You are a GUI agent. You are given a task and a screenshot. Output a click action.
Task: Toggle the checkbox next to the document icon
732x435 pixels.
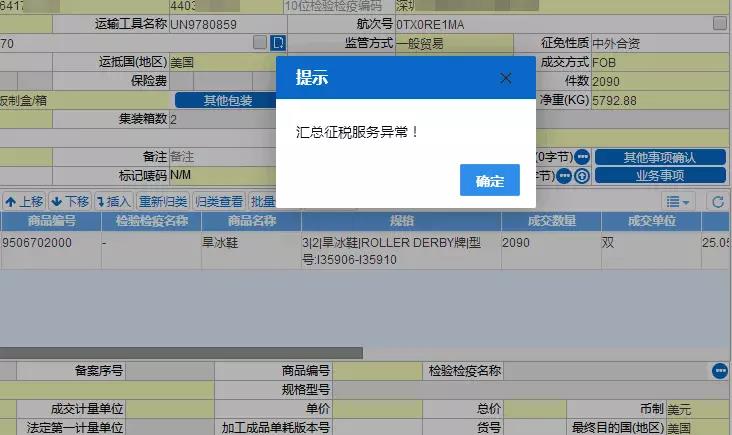[x=260, y=42]
